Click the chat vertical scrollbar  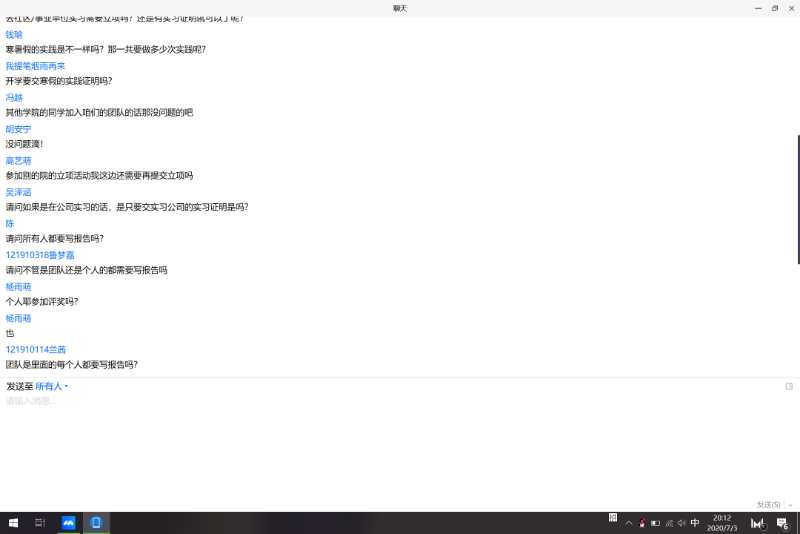(797, 198)
